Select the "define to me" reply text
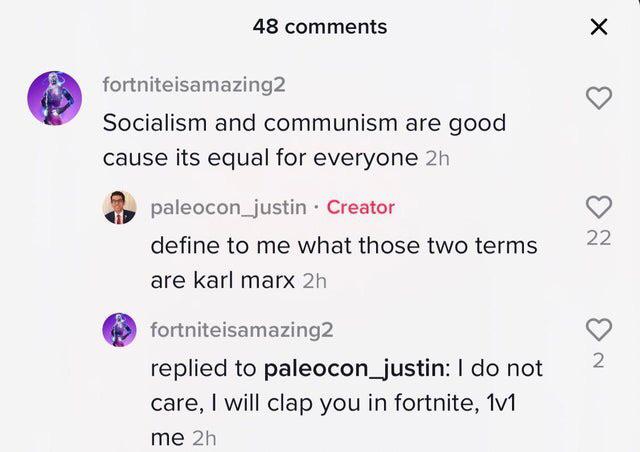 pyautogui.click(x=343, y=246)
